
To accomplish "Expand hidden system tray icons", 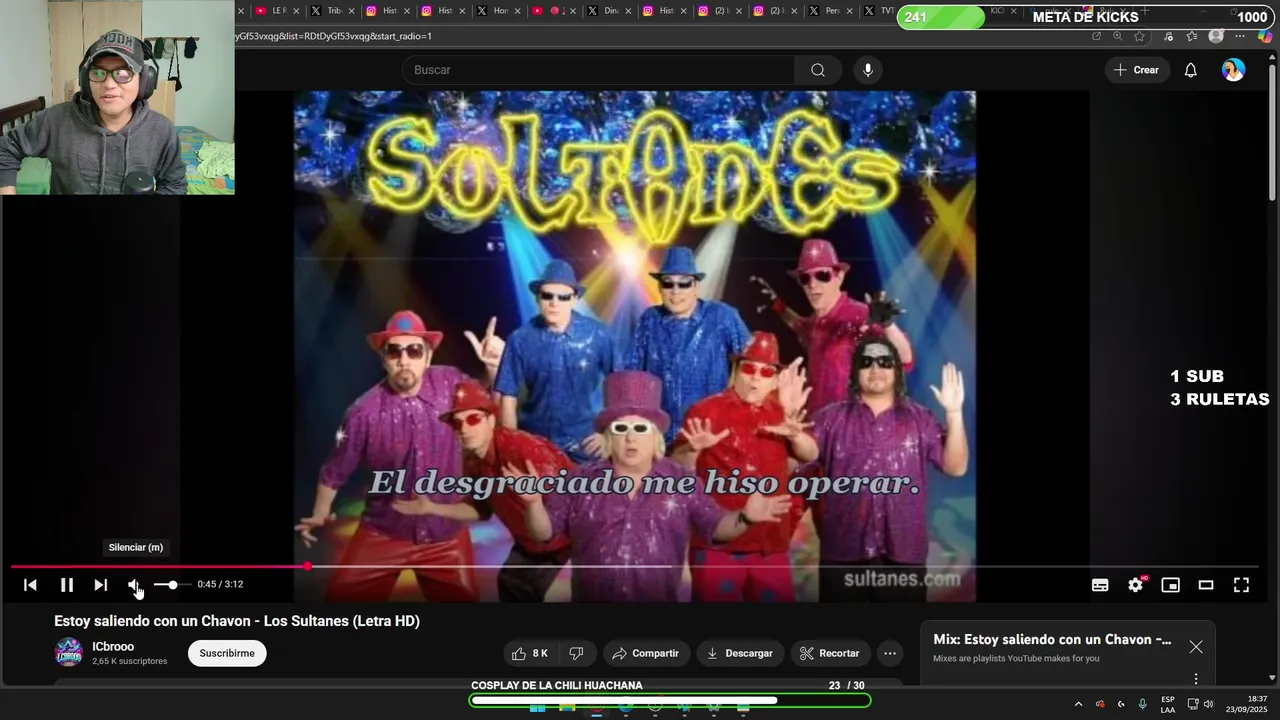I will tap(1078, 704).
